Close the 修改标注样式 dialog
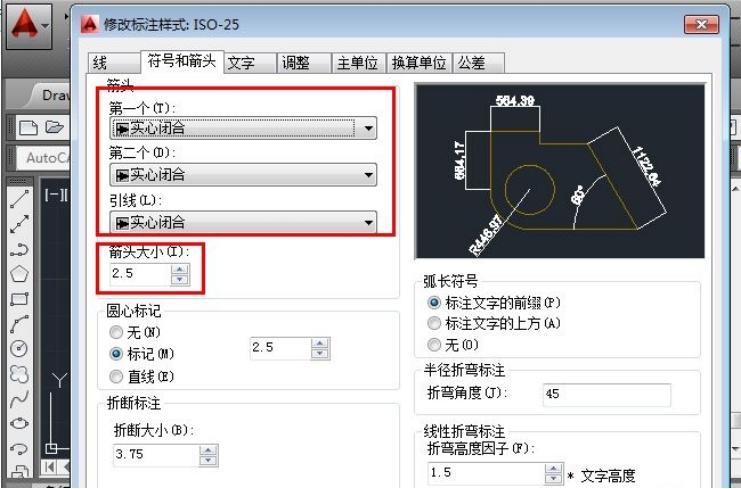Viewport: 741px width, 489px height. [701, 24]
